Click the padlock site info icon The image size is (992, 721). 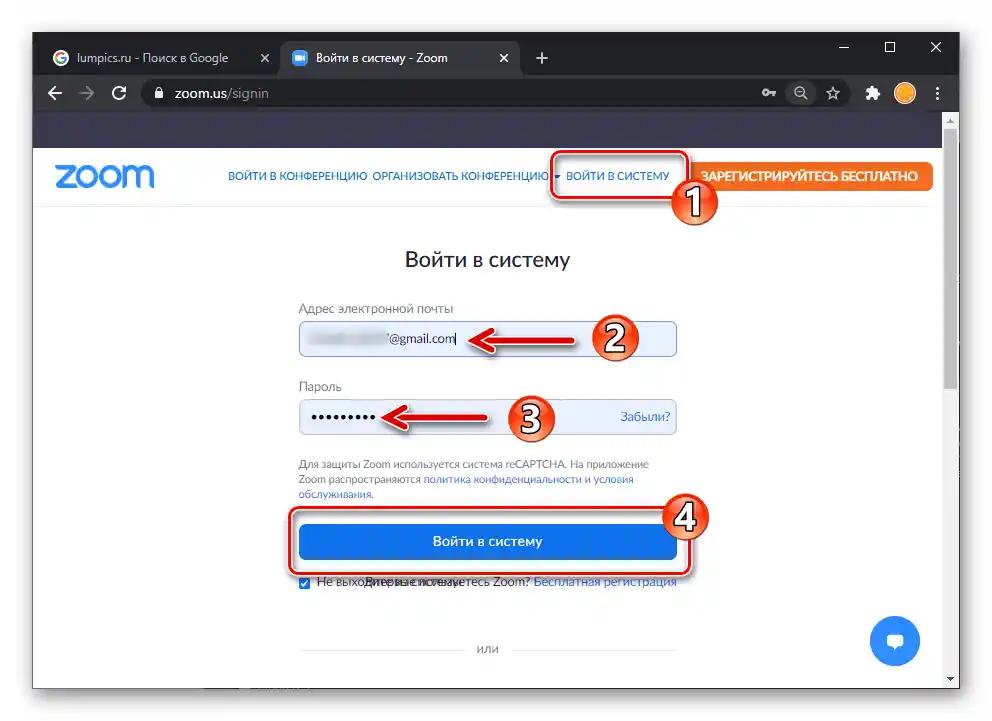159,93
